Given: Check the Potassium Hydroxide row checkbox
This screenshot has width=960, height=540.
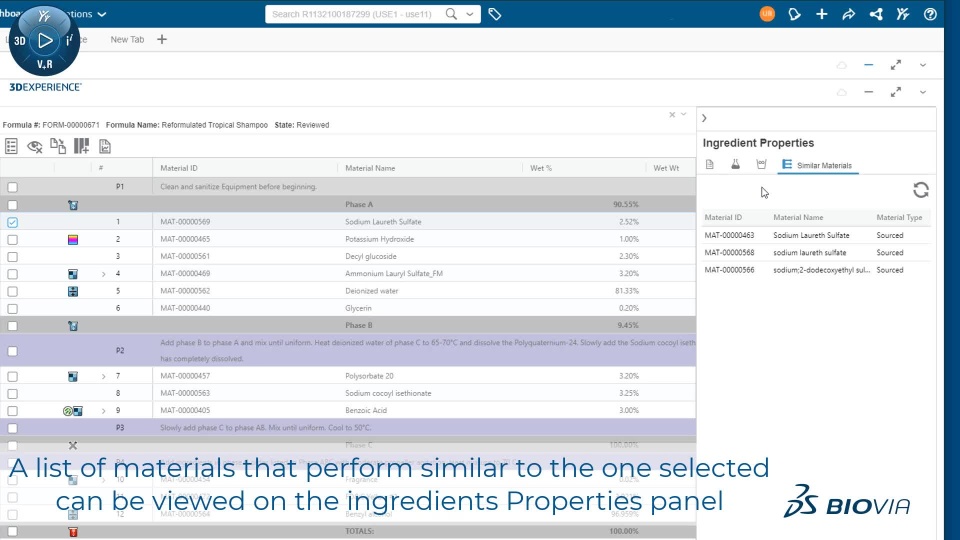Looking at the screenshot, I should (13, 239).
